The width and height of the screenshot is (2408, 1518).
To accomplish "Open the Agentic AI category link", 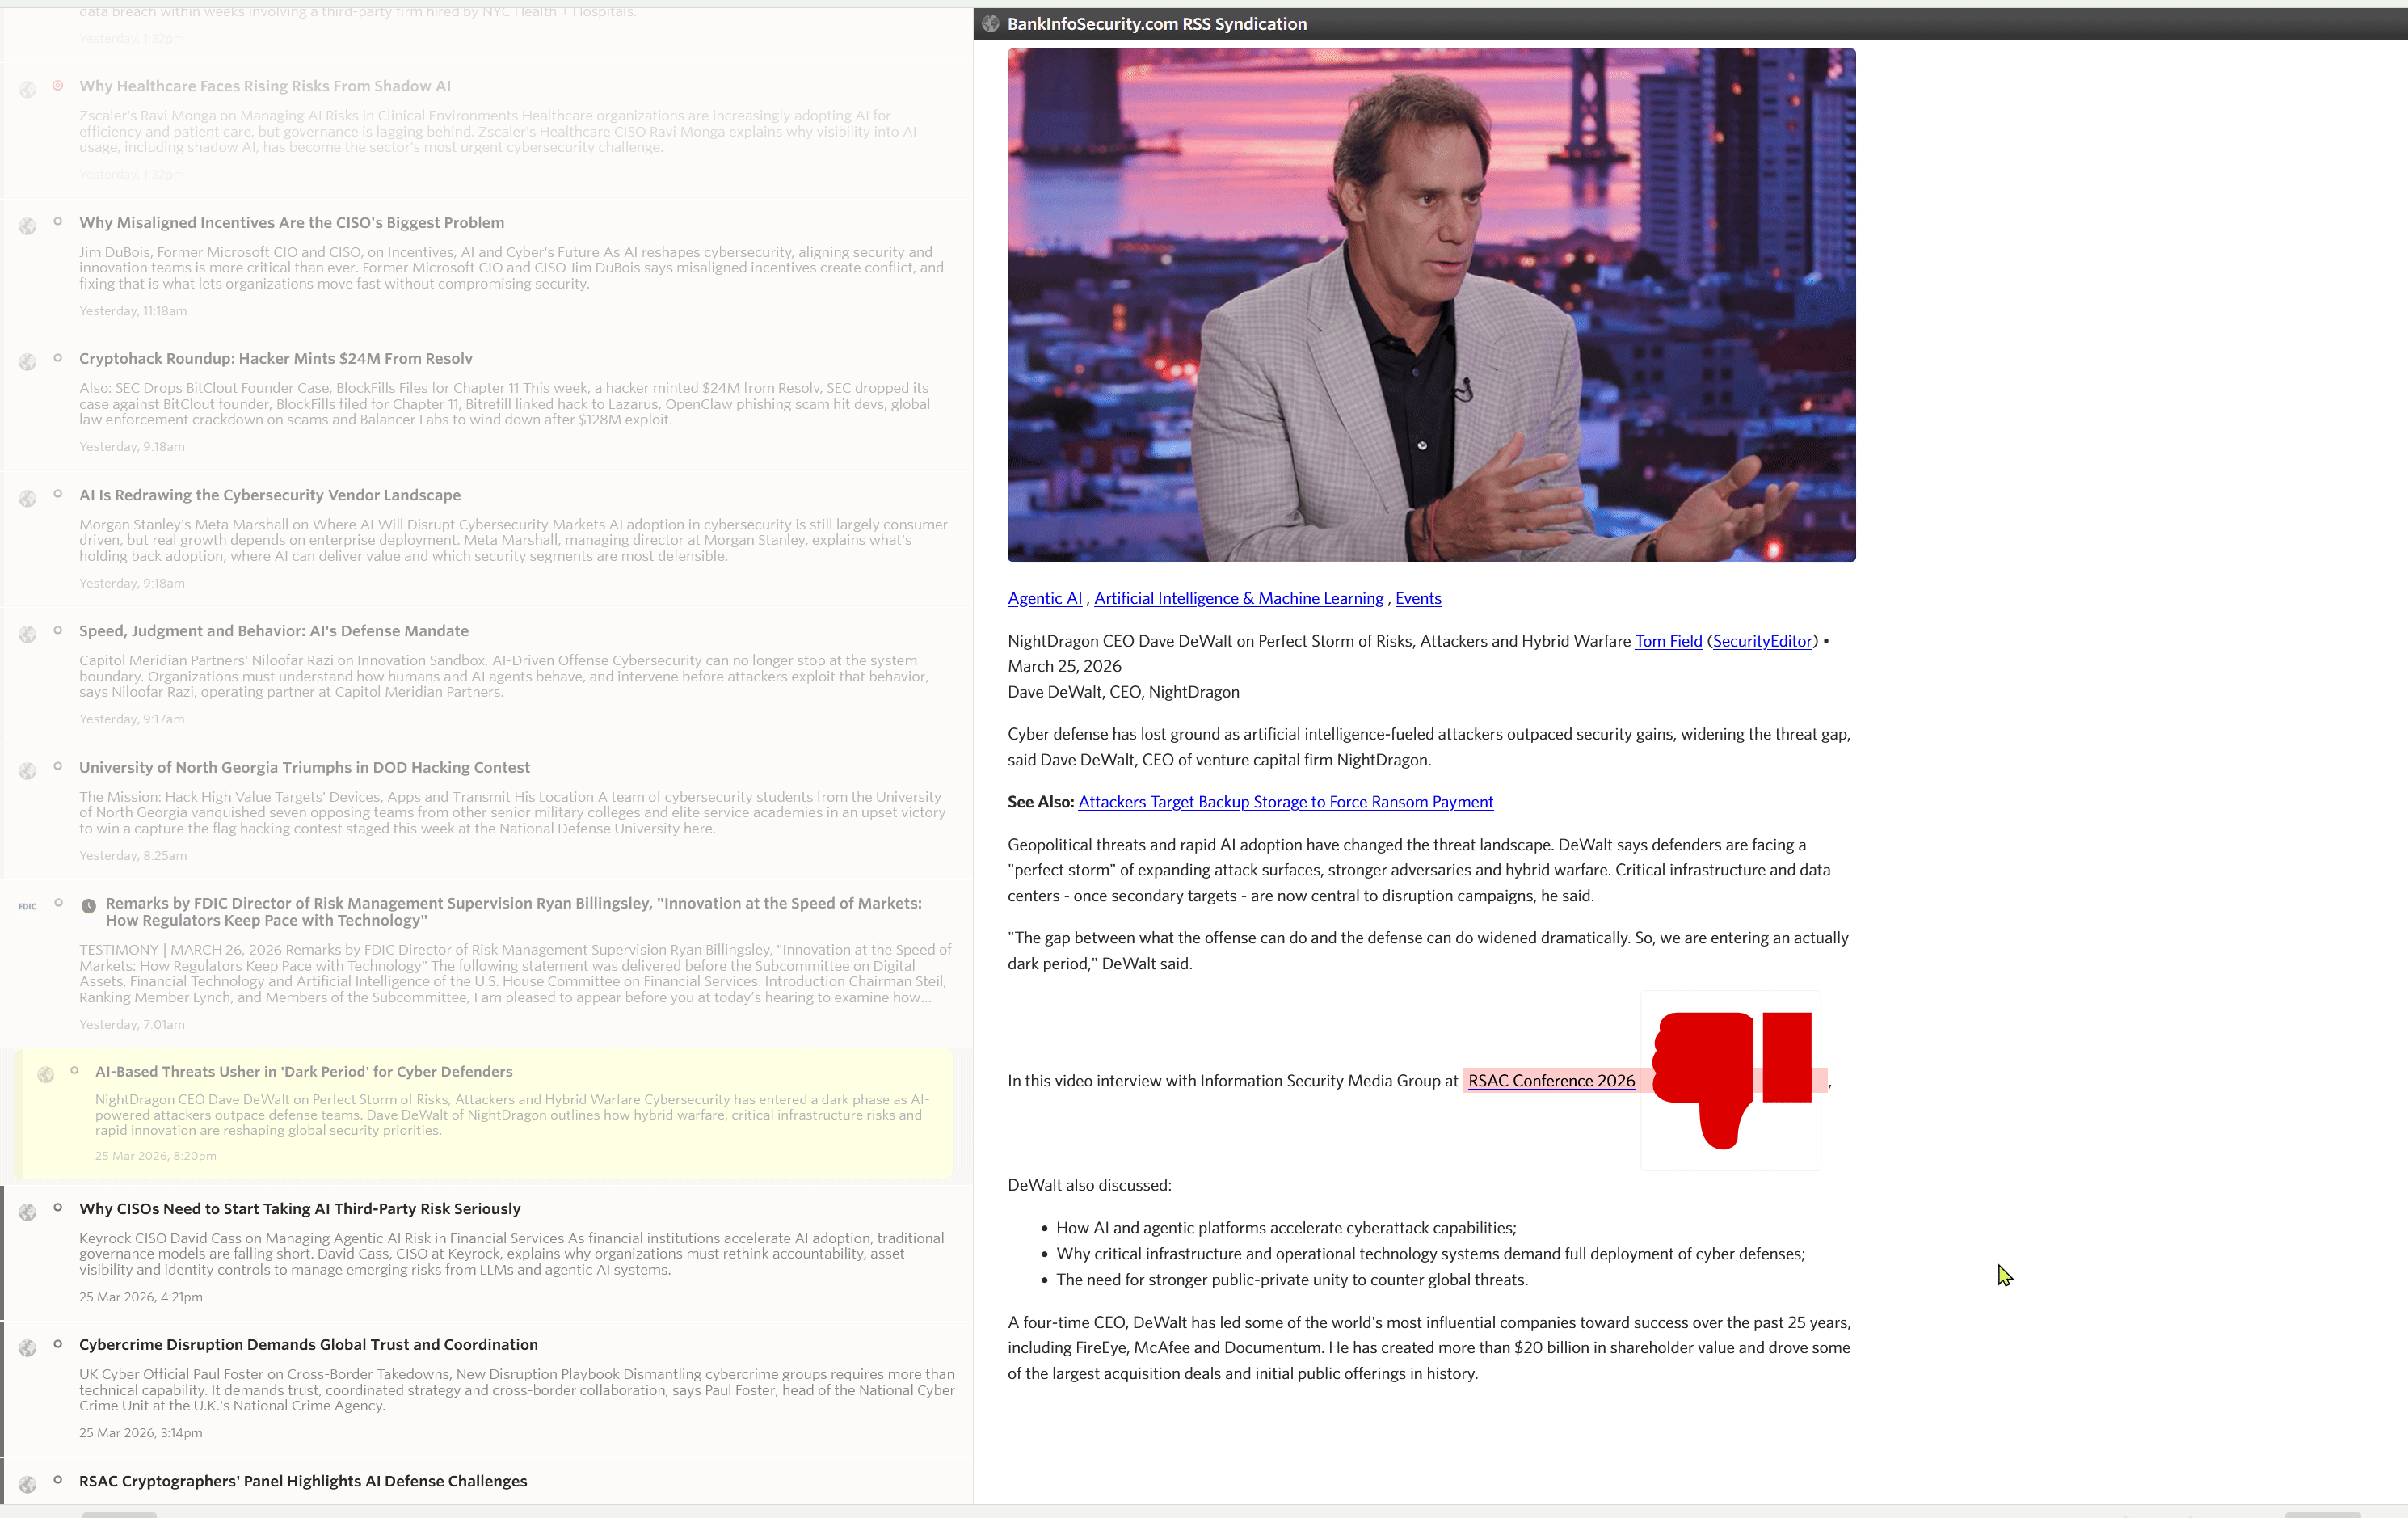I will [x=1044, y=598].
